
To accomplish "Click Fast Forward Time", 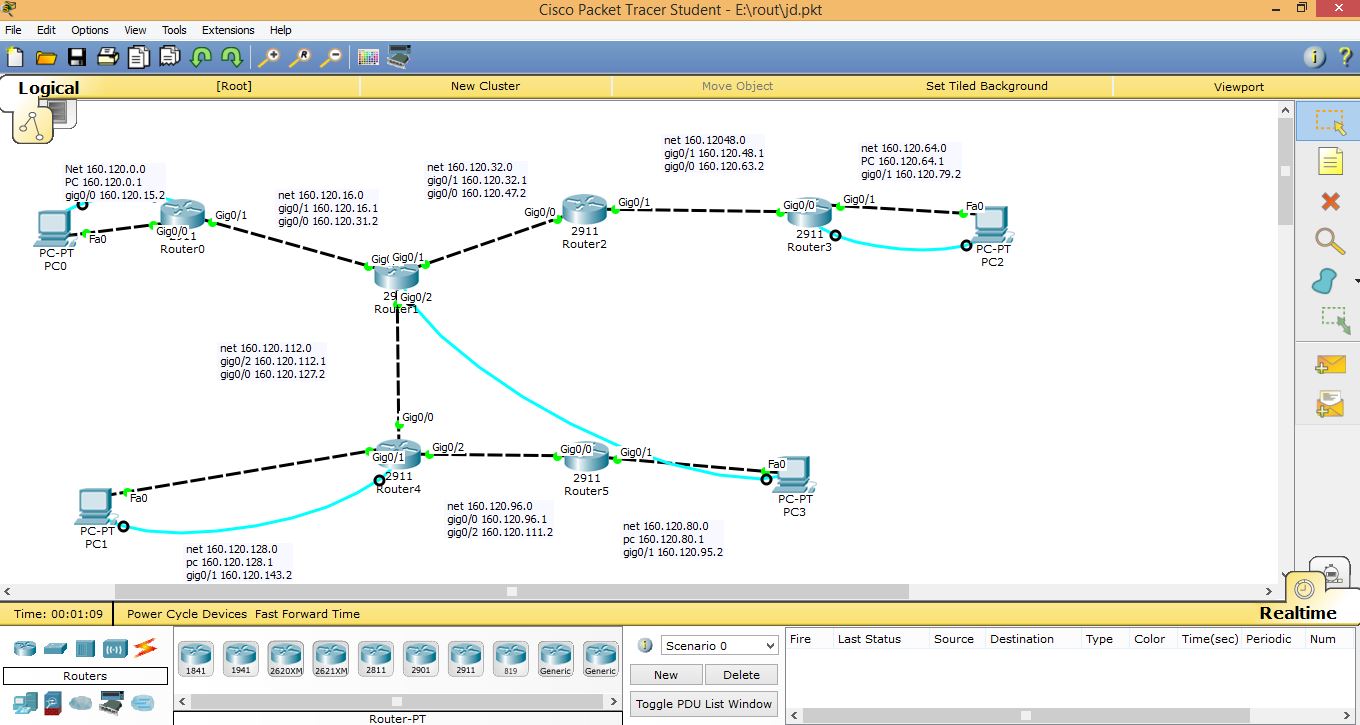I will click(x=307, y=614).
